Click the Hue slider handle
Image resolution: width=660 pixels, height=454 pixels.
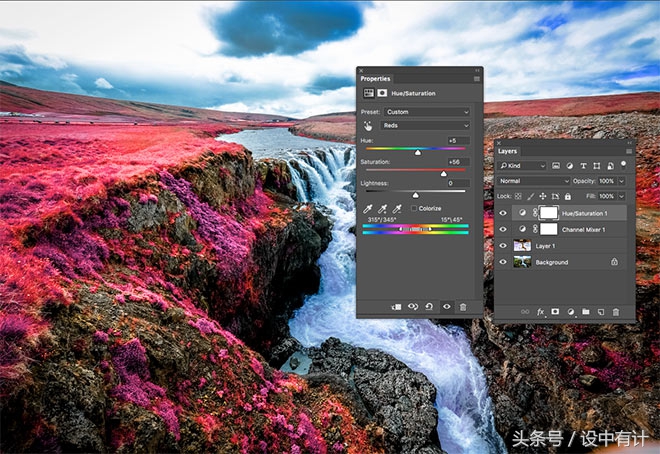[418, 153]
